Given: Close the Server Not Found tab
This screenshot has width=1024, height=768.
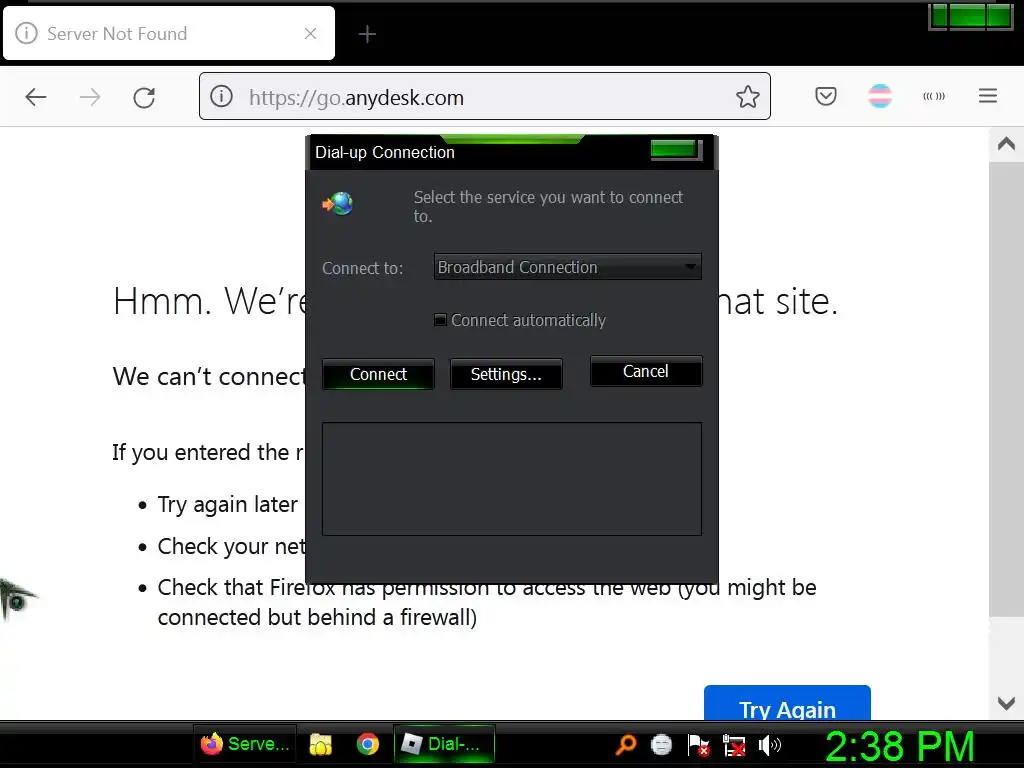Looking at the screenshot, I should coord(310,33).
